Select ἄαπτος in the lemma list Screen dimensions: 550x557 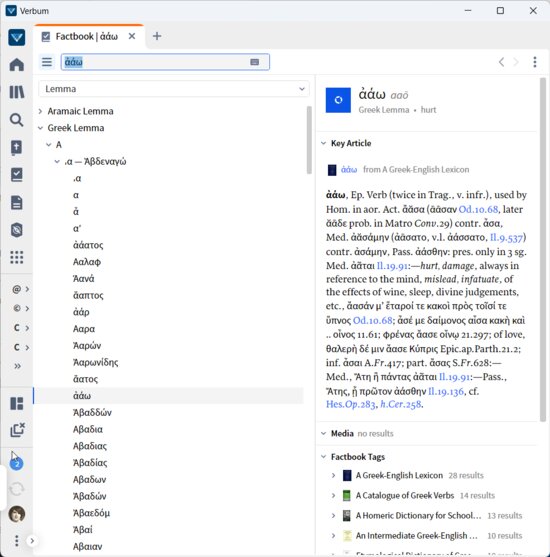point(88,295)
